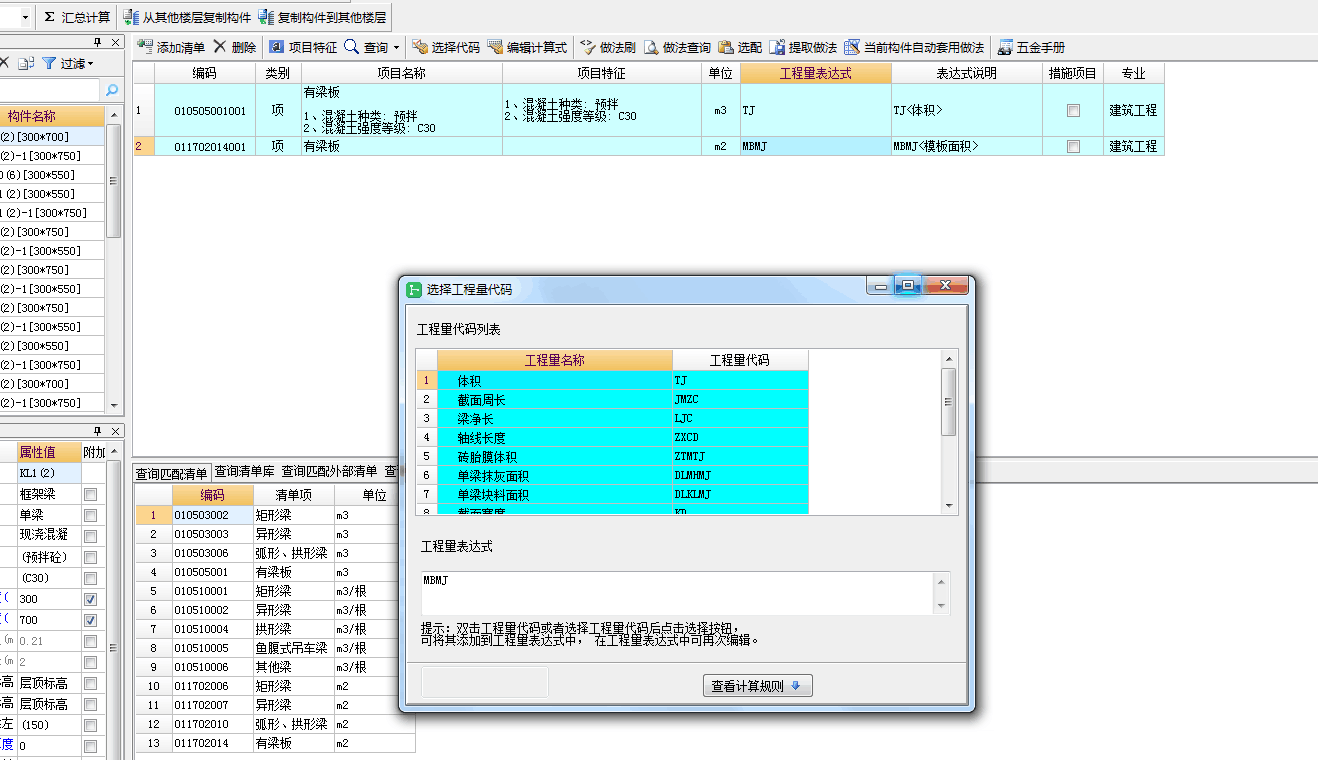Select 鱼腹式吊车梁 row in matched list
Viewport: 1318px width, 760px height.
pyautogui.click(x=275, y=648)
